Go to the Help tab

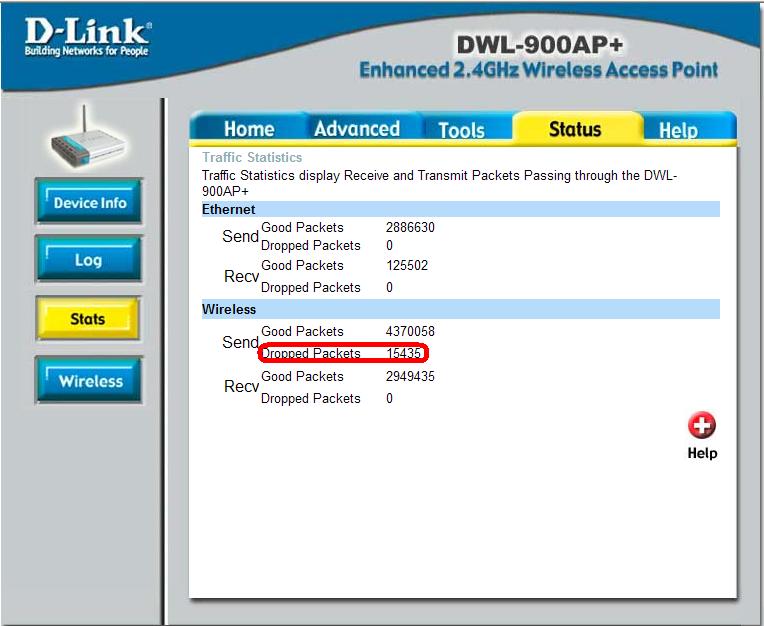678,130
